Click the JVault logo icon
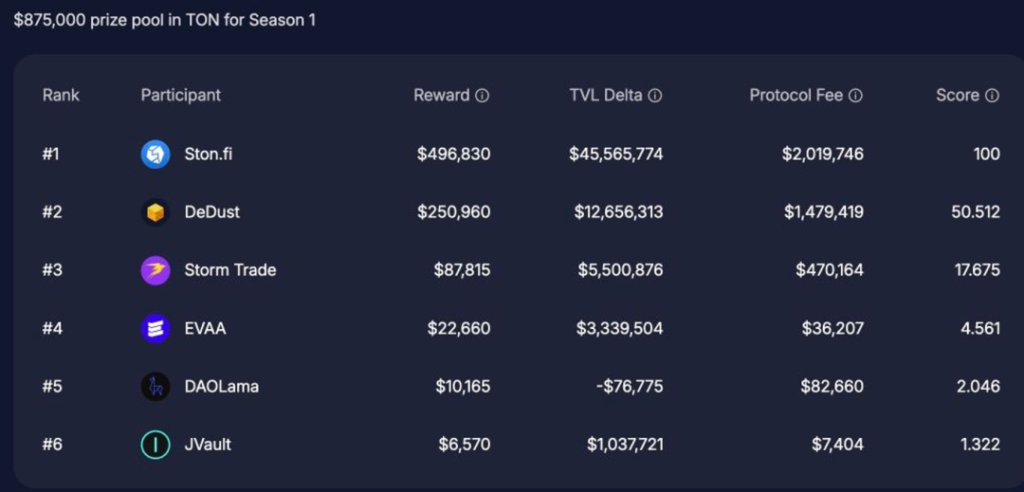This screenshot has height=492, width=1024. (x=155, y=444)
